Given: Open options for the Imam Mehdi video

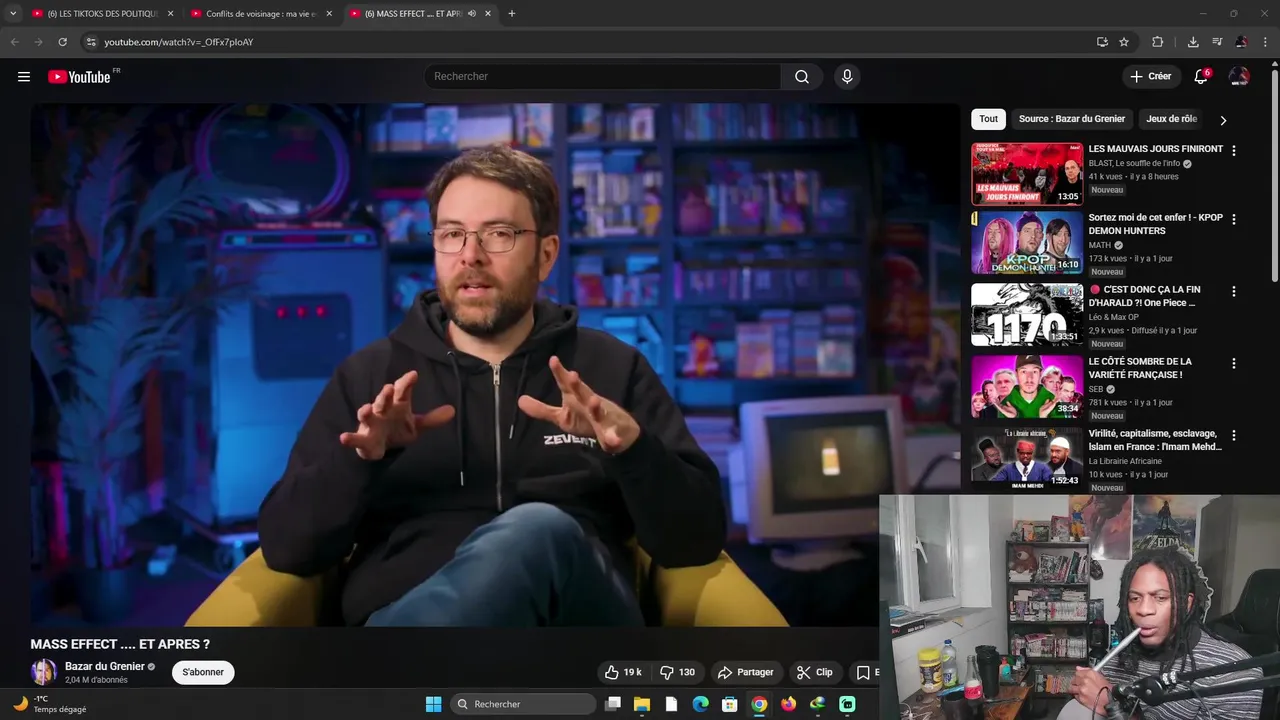Looking at the screenshot, I should coord(1233,436).
